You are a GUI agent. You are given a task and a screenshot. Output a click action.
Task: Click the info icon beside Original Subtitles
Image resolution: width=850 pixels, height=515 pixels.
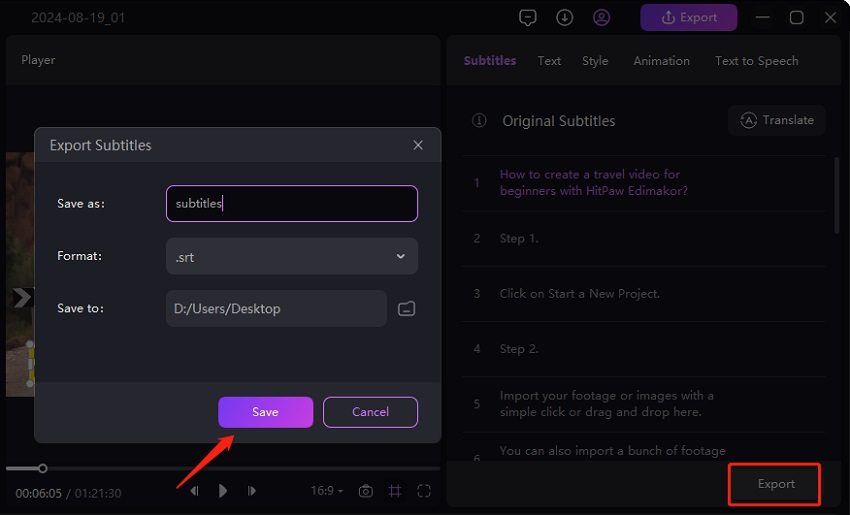(479, 121)
